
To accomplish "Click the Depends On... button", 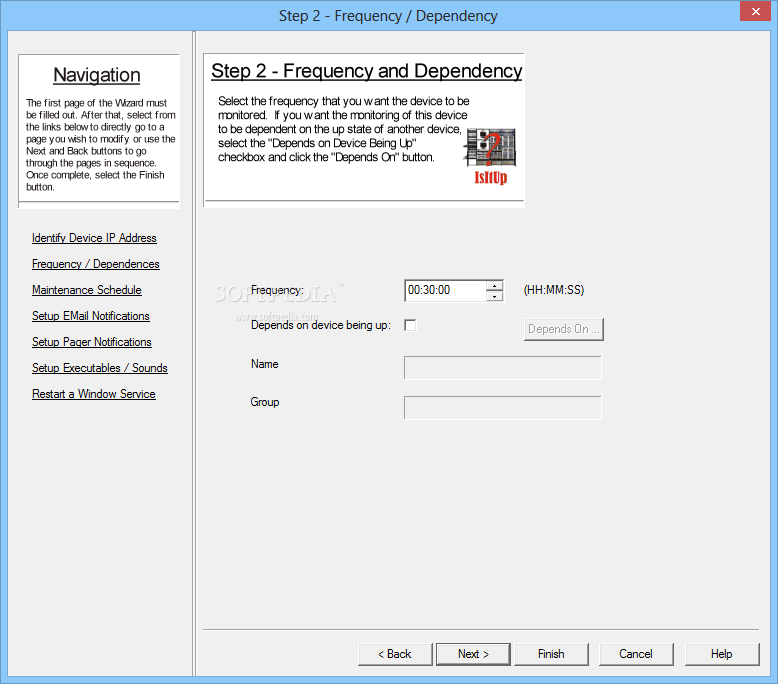I will point(564,329).
